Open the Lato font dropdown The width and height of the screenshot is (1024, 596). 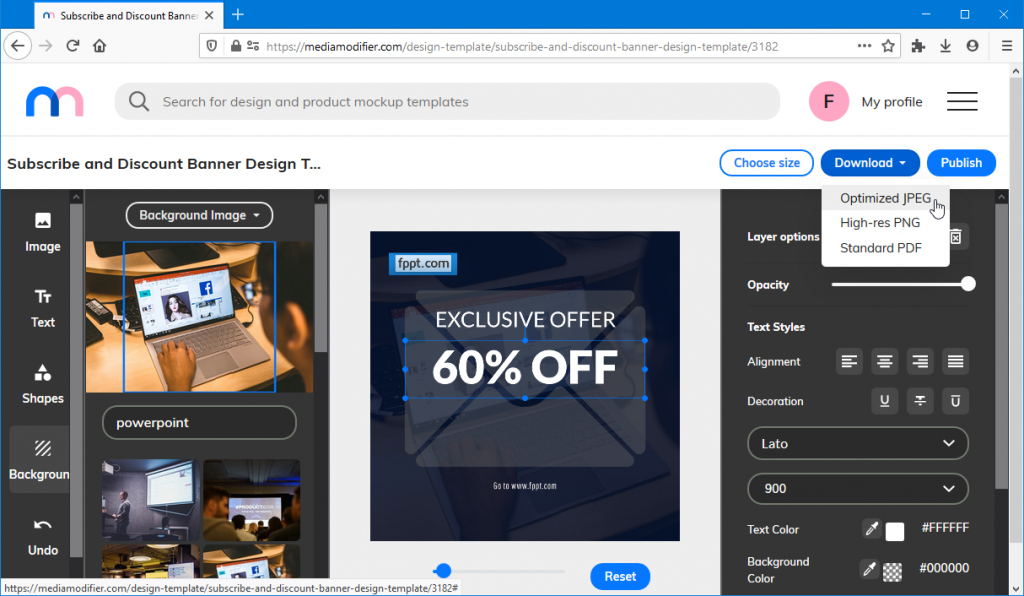click(x=857, y=443)
